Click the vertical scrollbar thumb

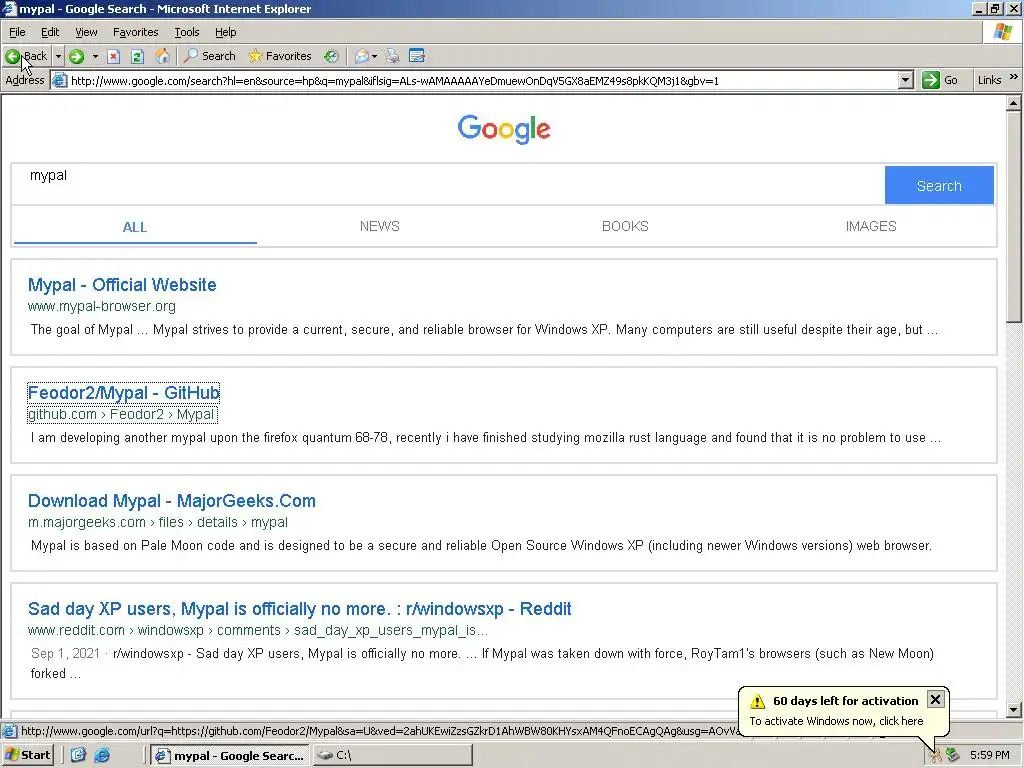(x=1014, y=217)
